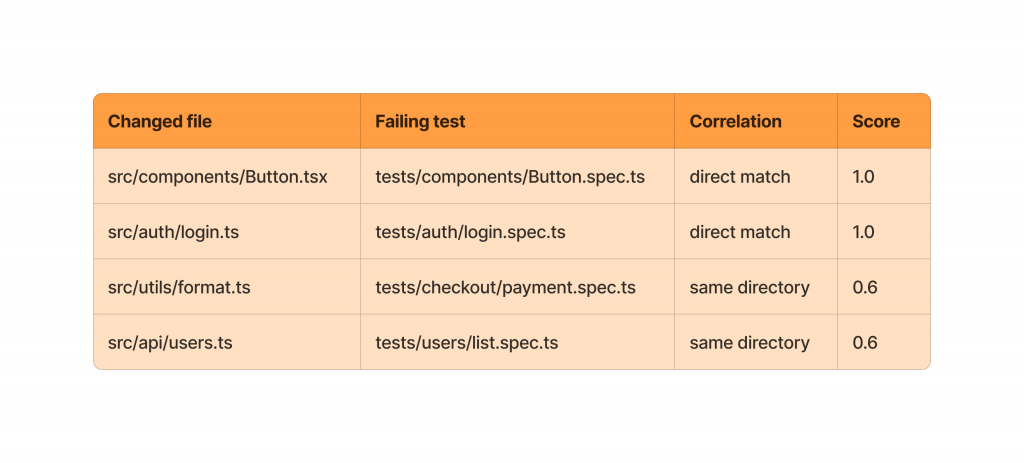Select the src/auth/login.ts cell
Viewport: 1024px width, 463px height.
pos(173,232)
